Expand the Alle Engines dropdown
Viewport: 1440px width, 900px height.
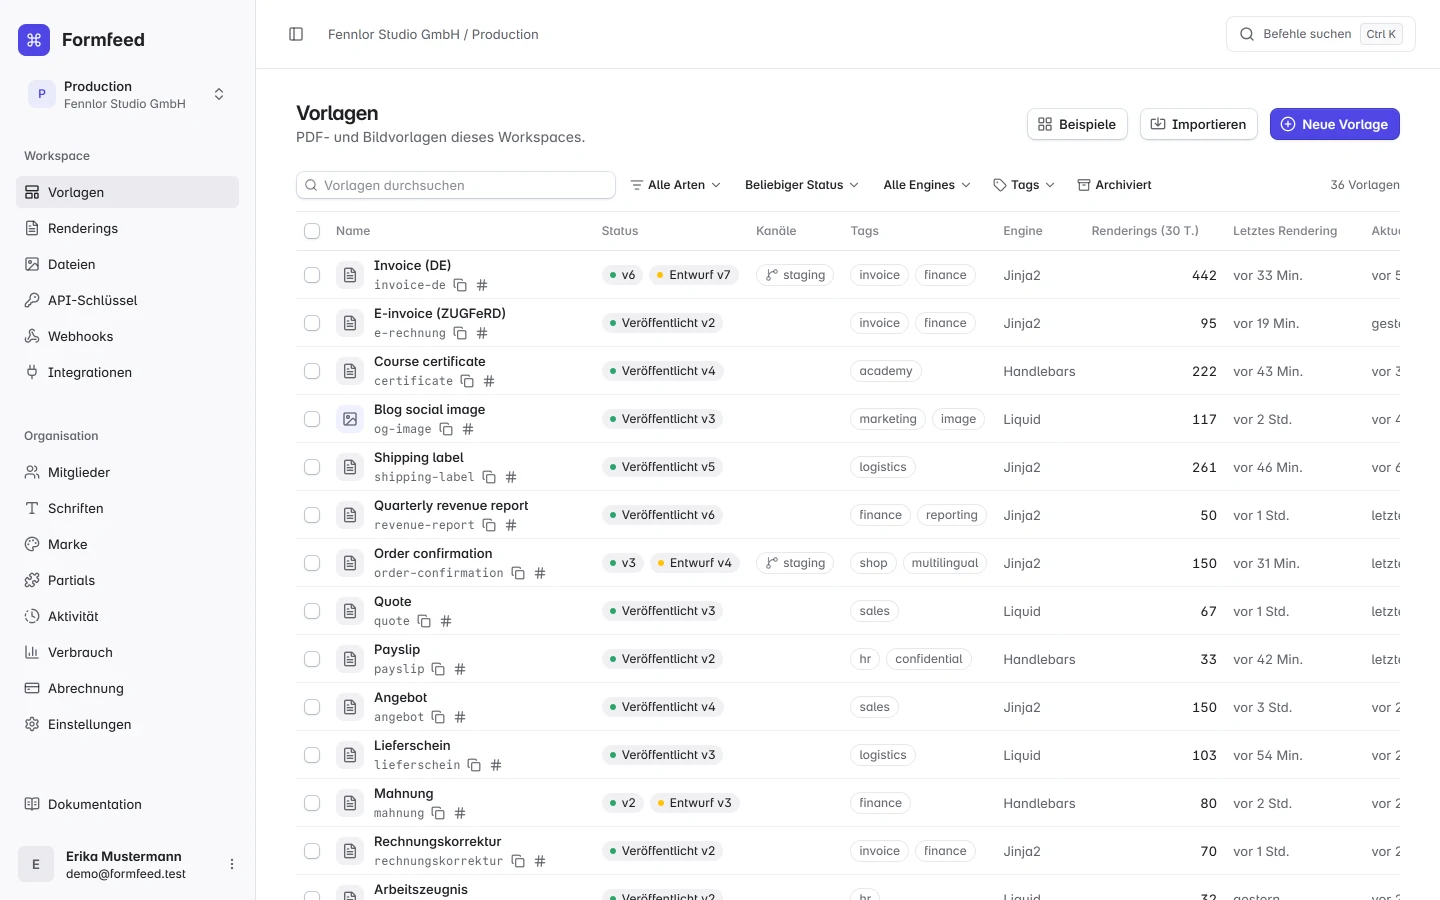(927, 185)
